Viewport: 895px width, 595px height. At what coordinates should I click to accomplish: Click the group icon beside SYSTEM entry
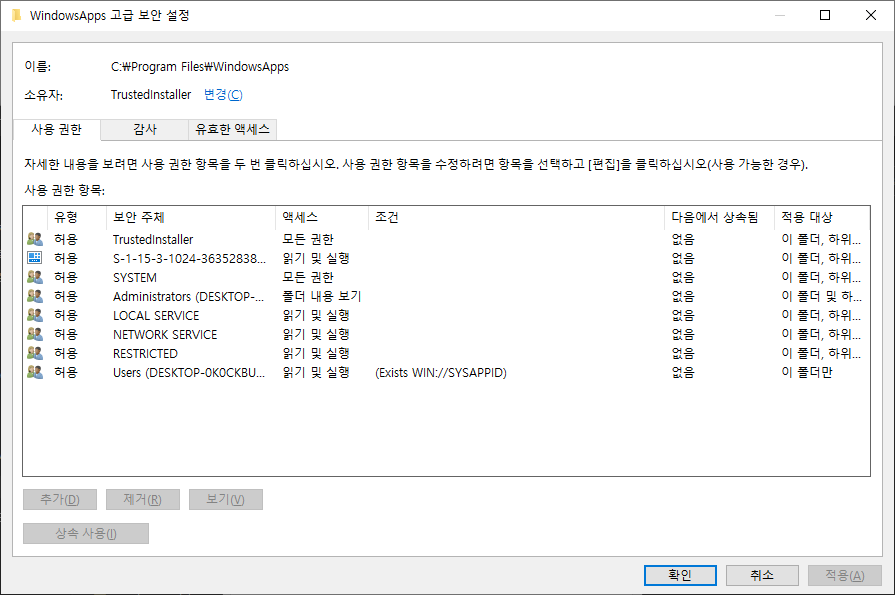click(x=35, y=277)
